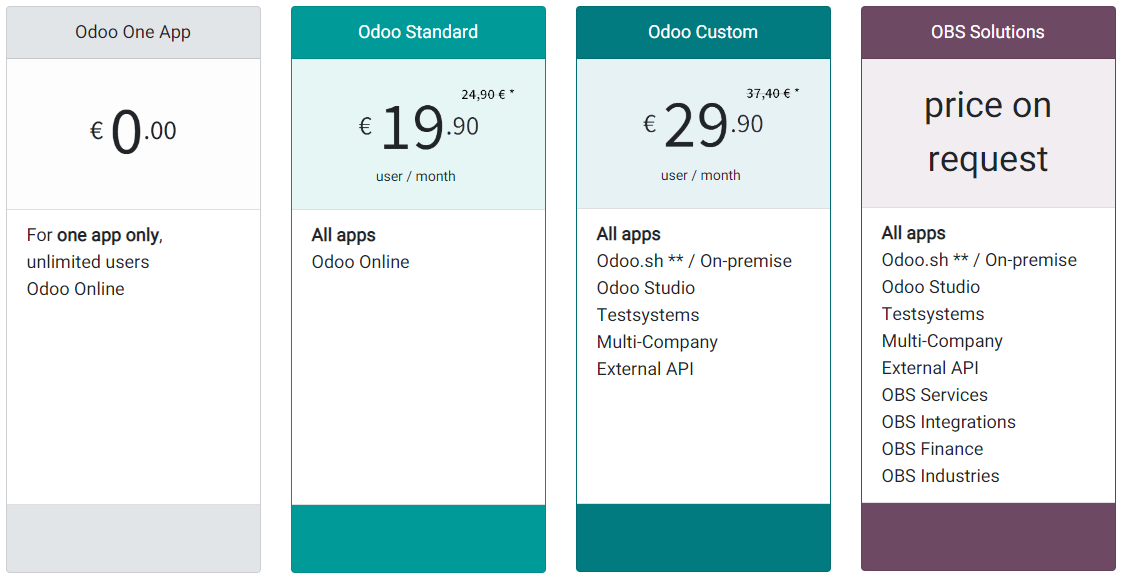Click the "OBS Integrations" feature

coord(949,422)
